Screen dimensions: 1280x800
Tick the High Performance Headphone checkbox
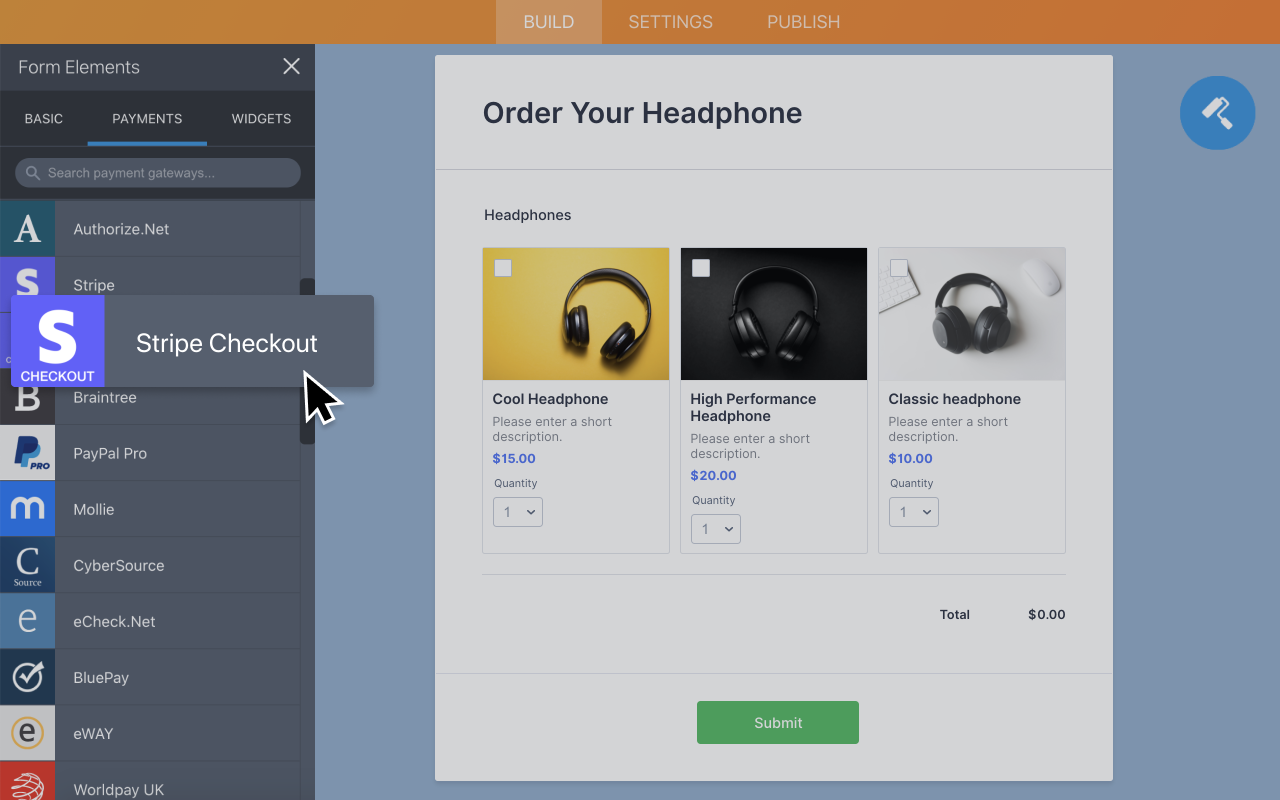click(701, 268)
